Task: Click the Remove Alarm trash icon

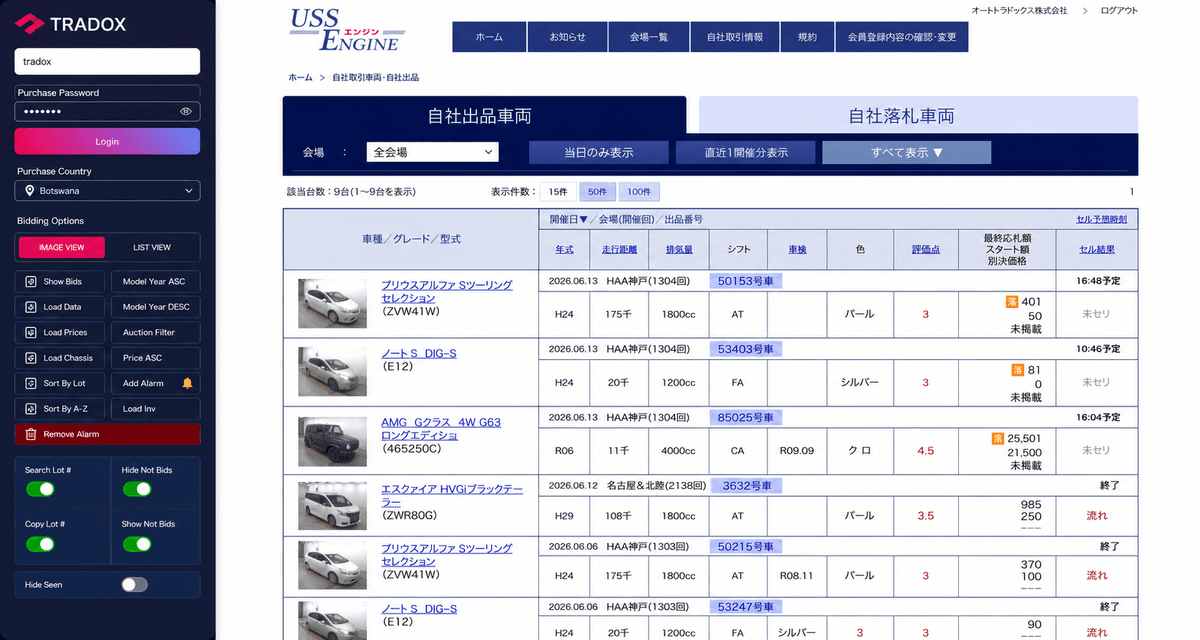Action: (x=31, y=434)
